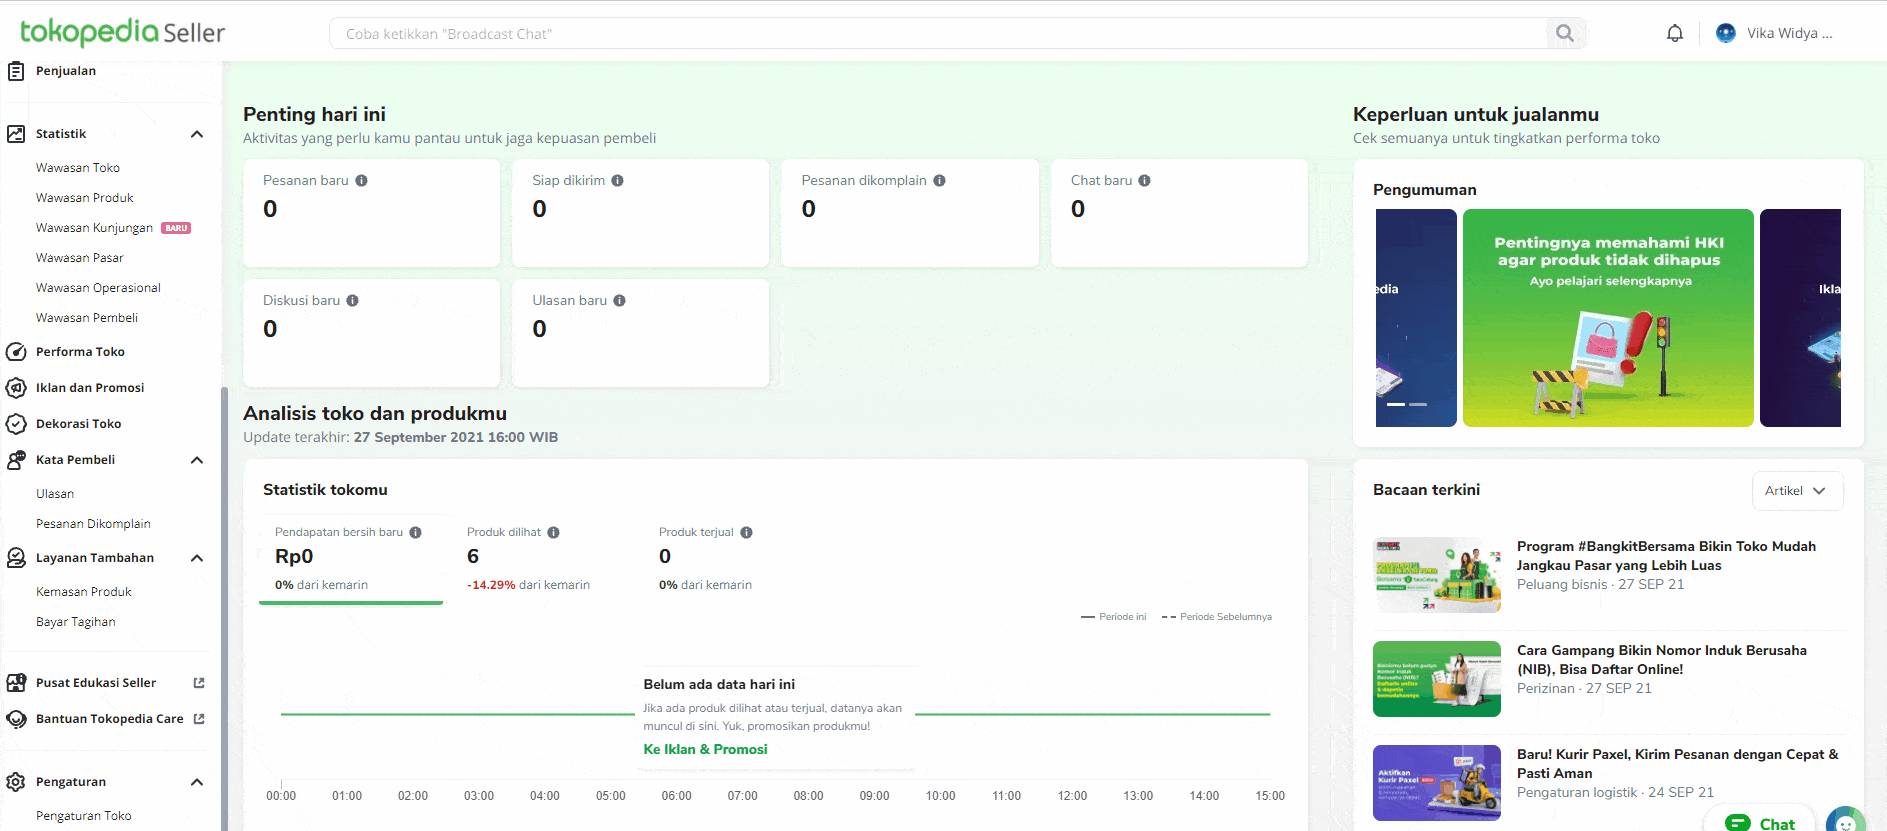Click the Kurir Paxel article thumbnail

tap(1437, 783)
